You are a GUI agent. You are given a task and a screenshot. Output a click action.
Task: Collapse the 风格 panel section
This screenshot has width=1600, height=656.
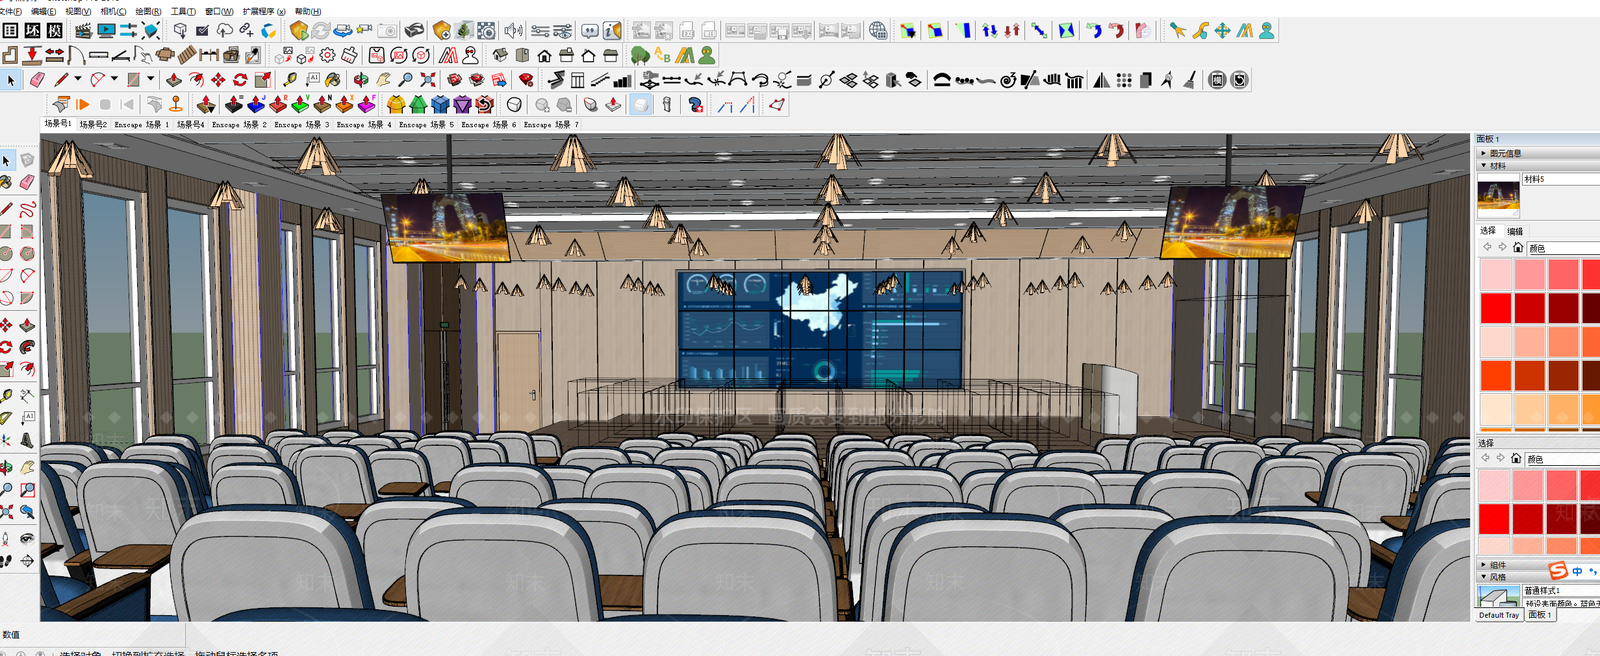coord(1483,577)
